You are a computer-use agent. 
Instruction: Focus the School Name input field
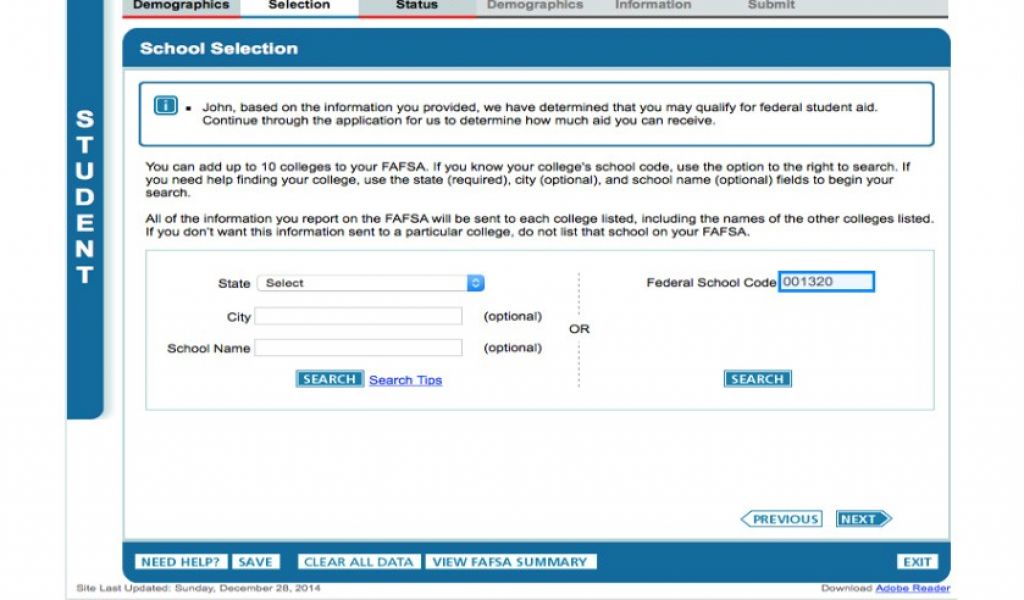(358, 348)
